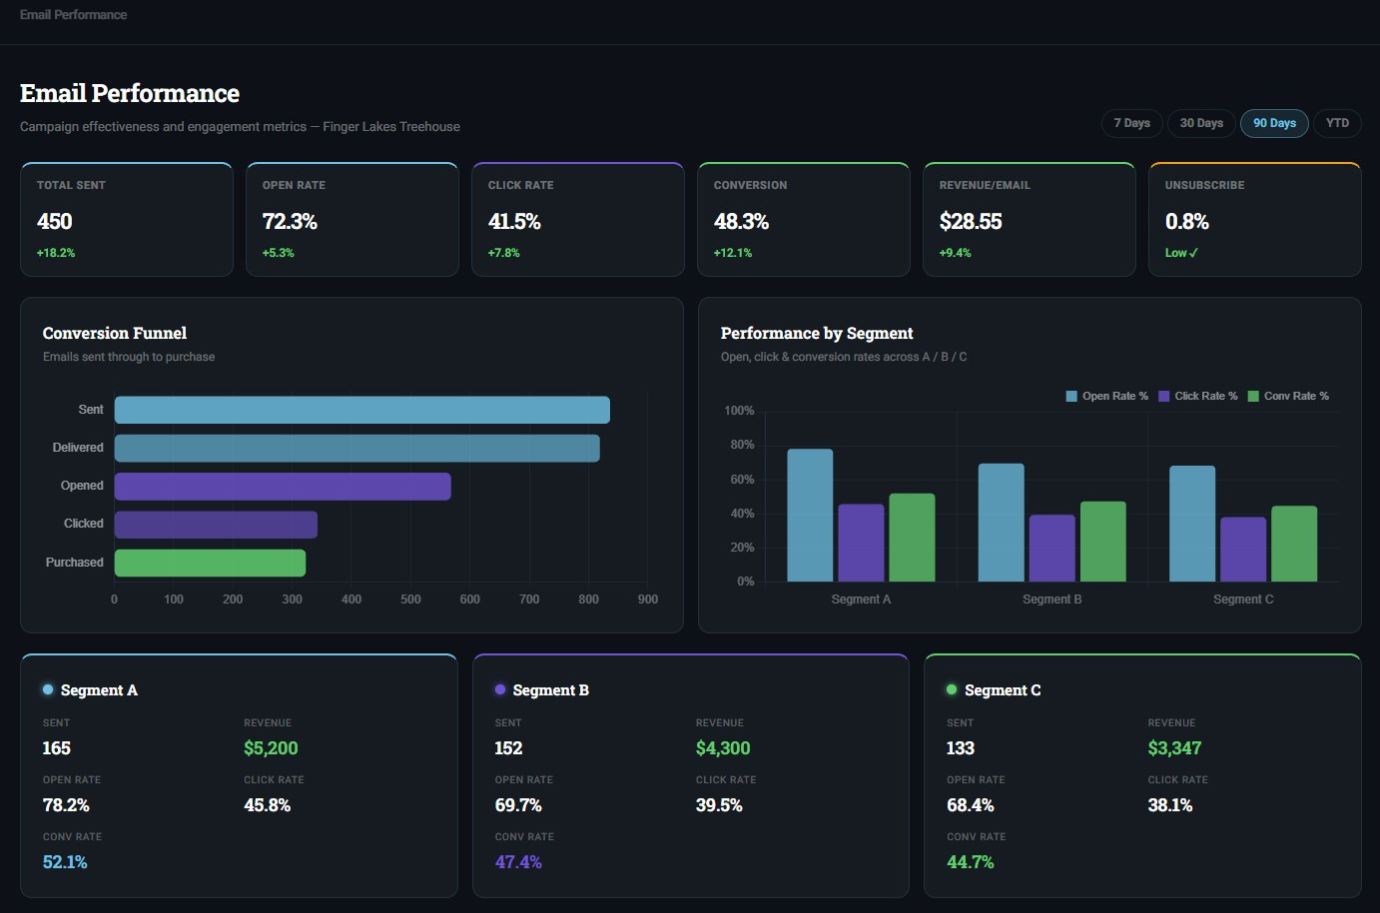Click the Segment B axis label in chart
Viewport: 1380px width, 913px height.
pyautogui.click(x=1052, y=599)
